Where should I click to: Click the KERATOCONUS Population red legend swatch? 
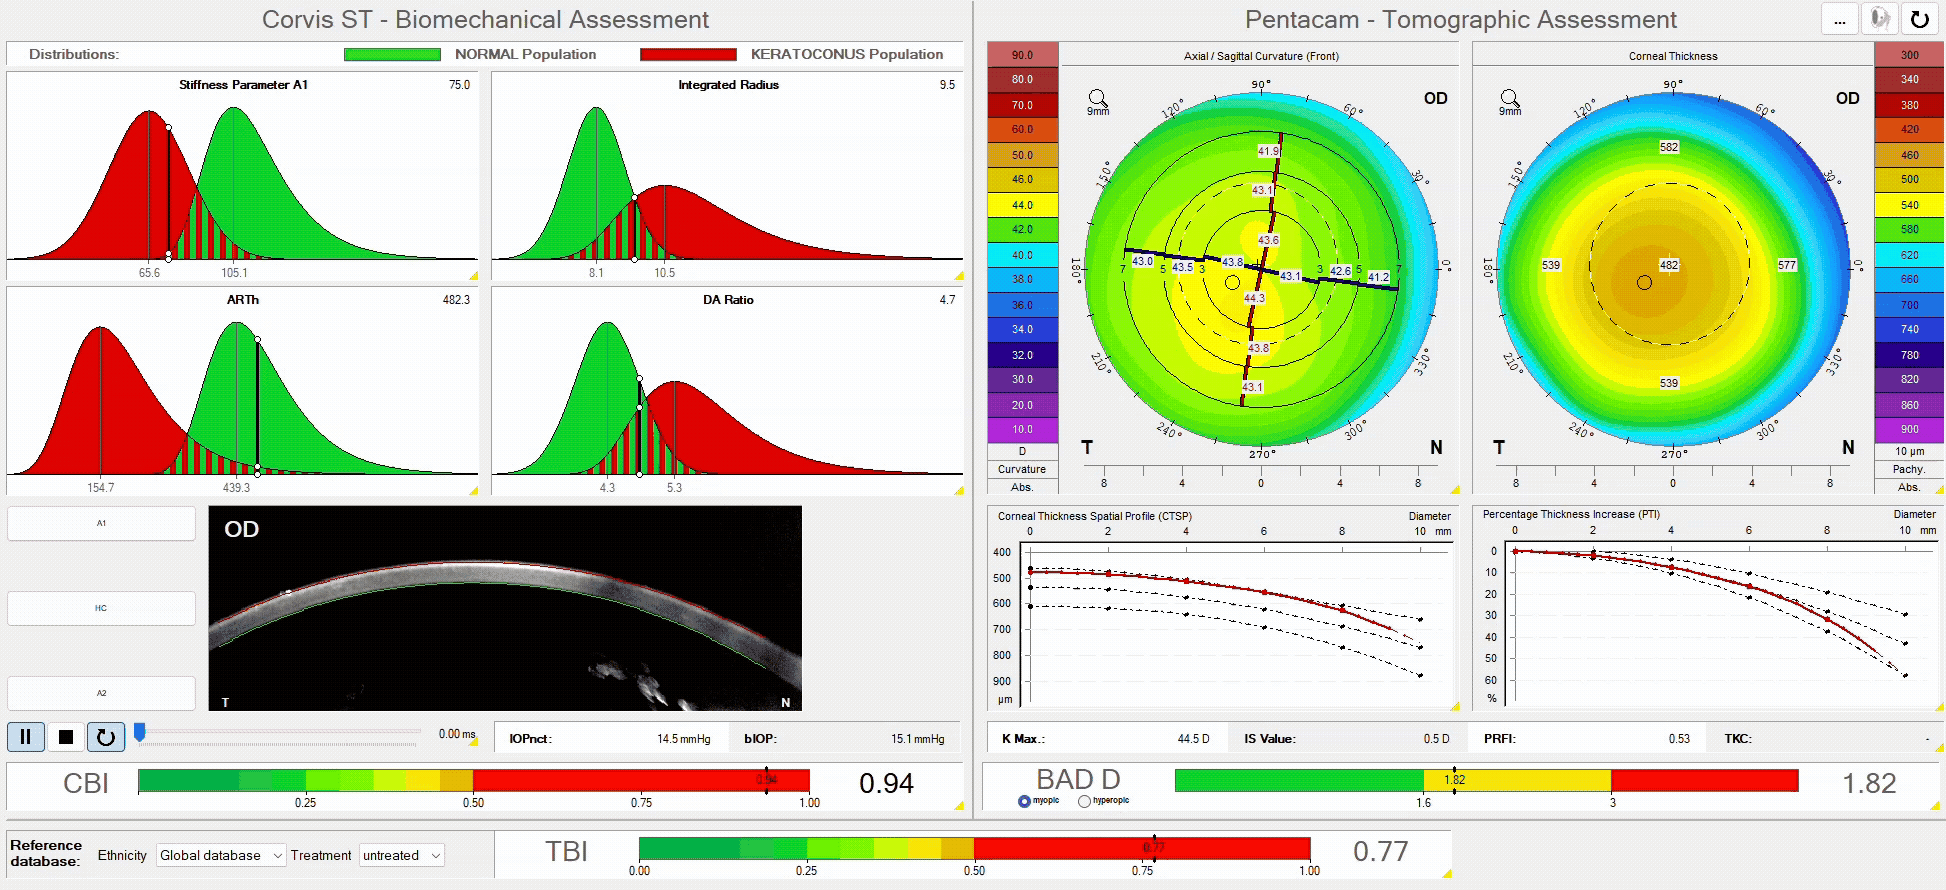pos(688,54)
